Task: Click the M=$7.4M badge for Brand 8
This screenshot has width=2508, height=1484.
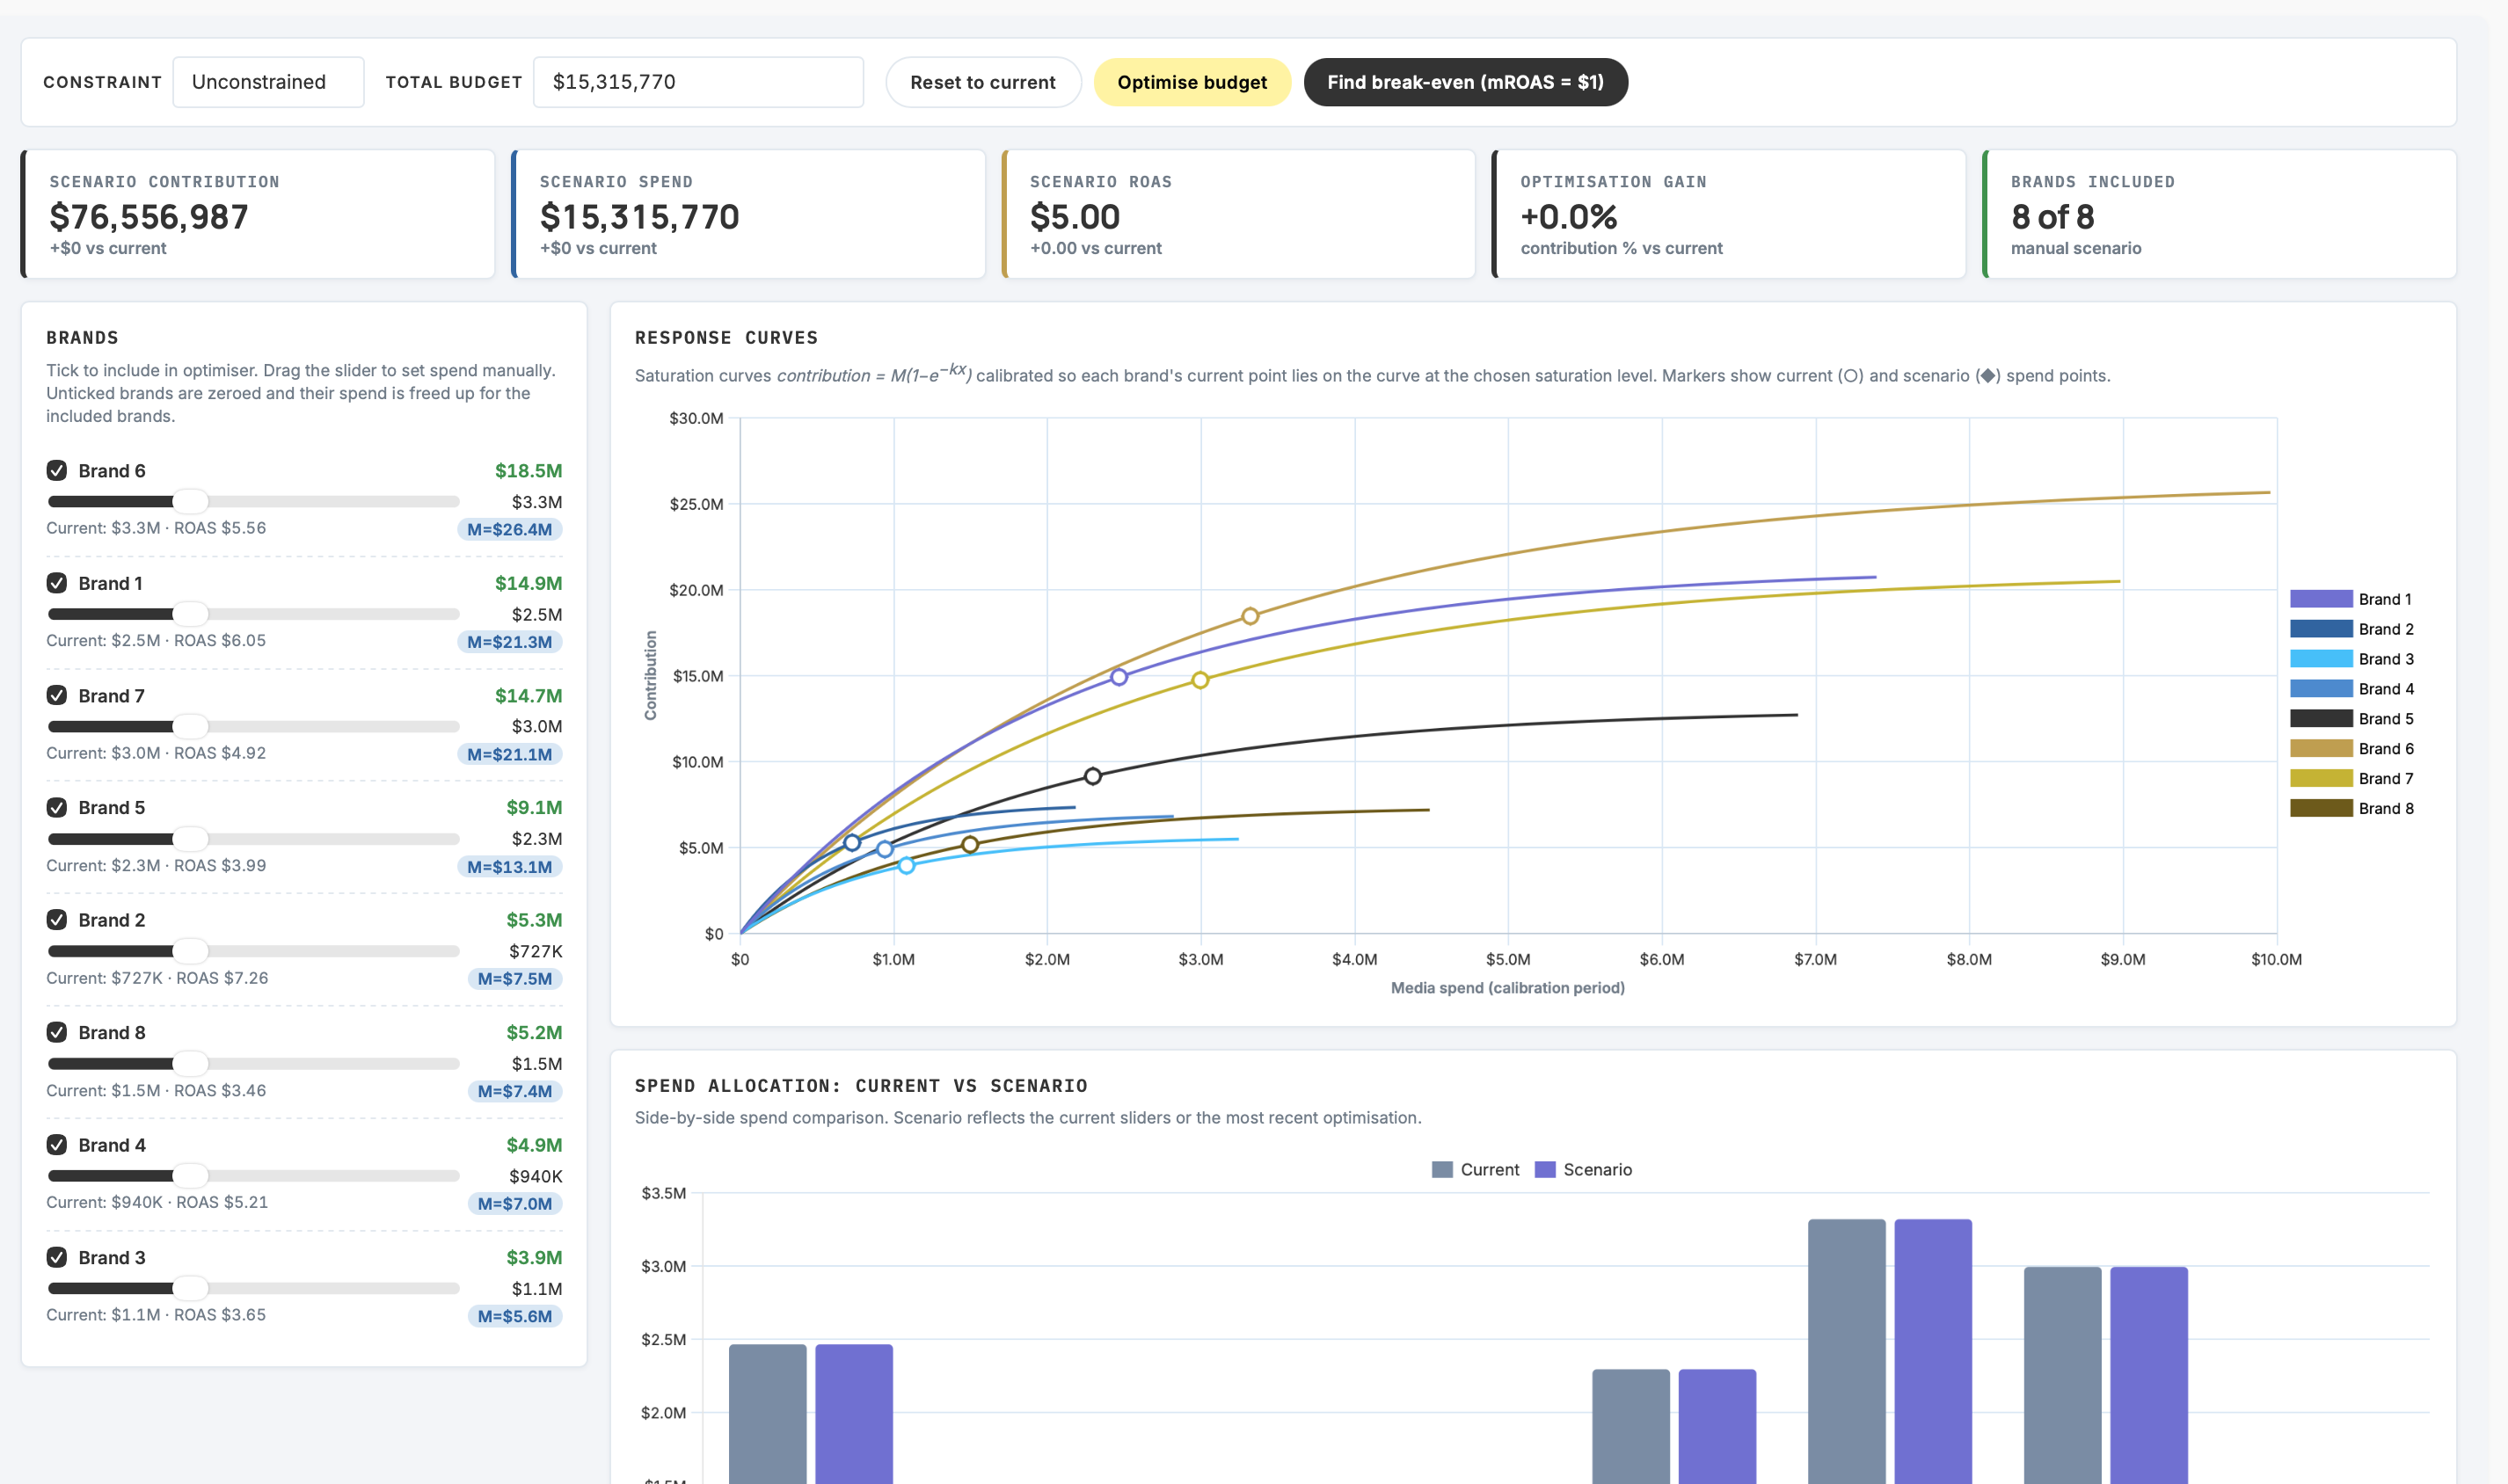Action: point(515,1091)
